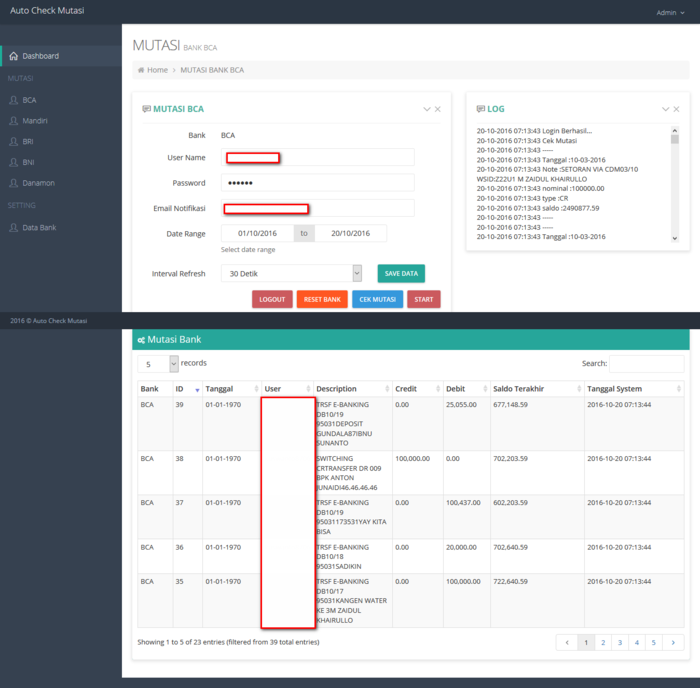Open the Mandiri sidebar entry

click(34, 121)
